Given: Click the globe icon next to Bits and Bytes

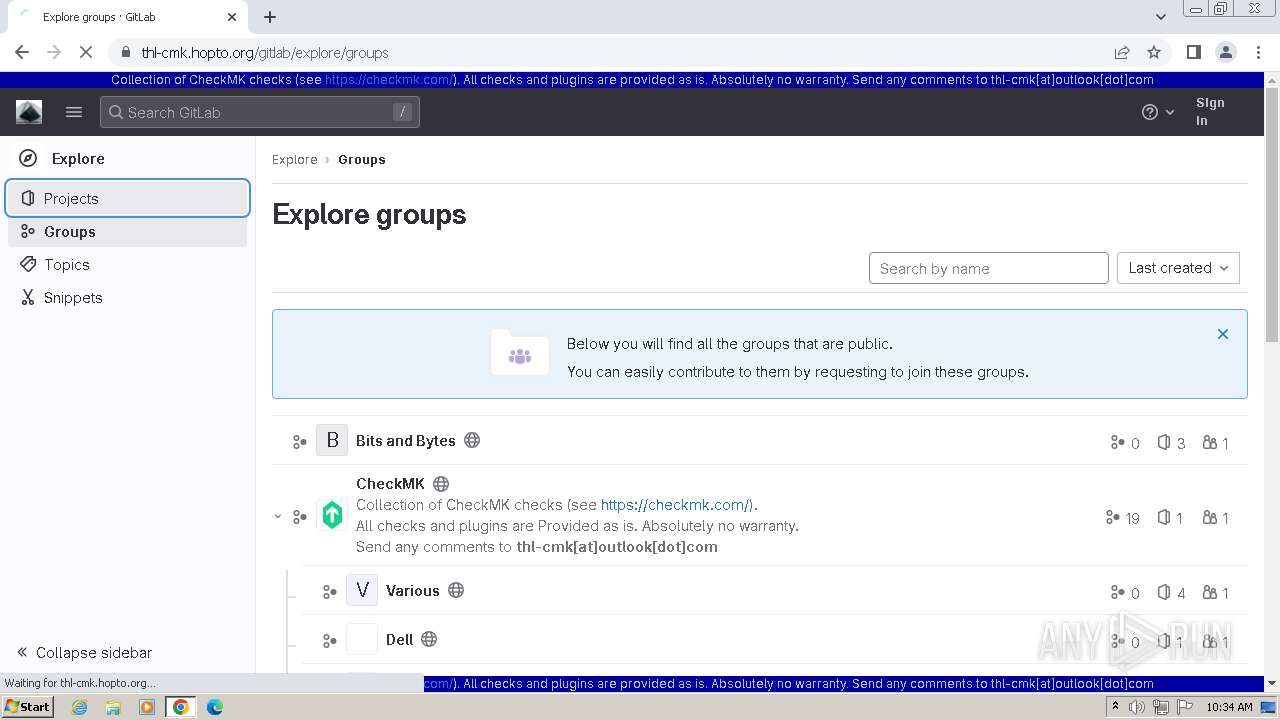Looking at the screenshot, I should point(472,440).
